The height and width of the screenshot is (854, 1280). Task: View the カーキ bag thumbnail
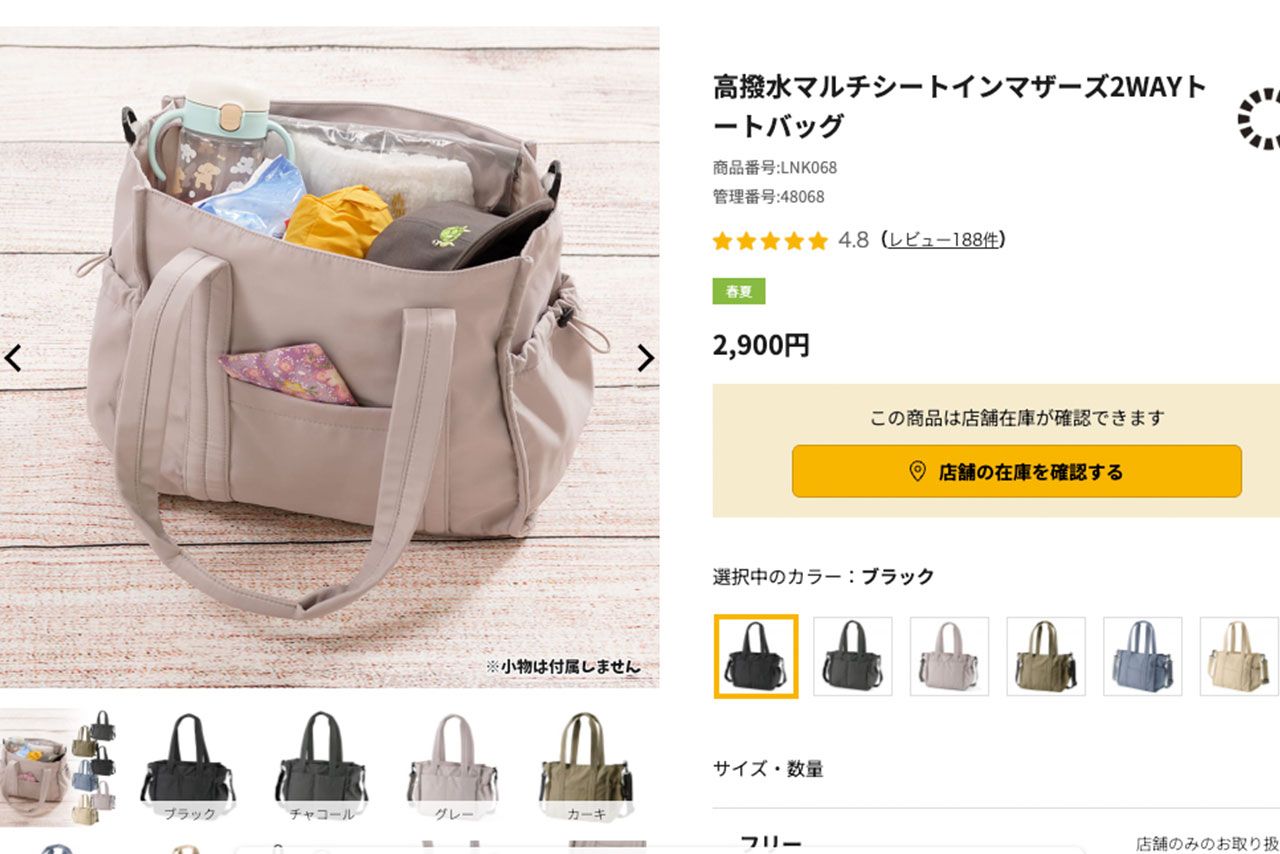coord(587,766)
